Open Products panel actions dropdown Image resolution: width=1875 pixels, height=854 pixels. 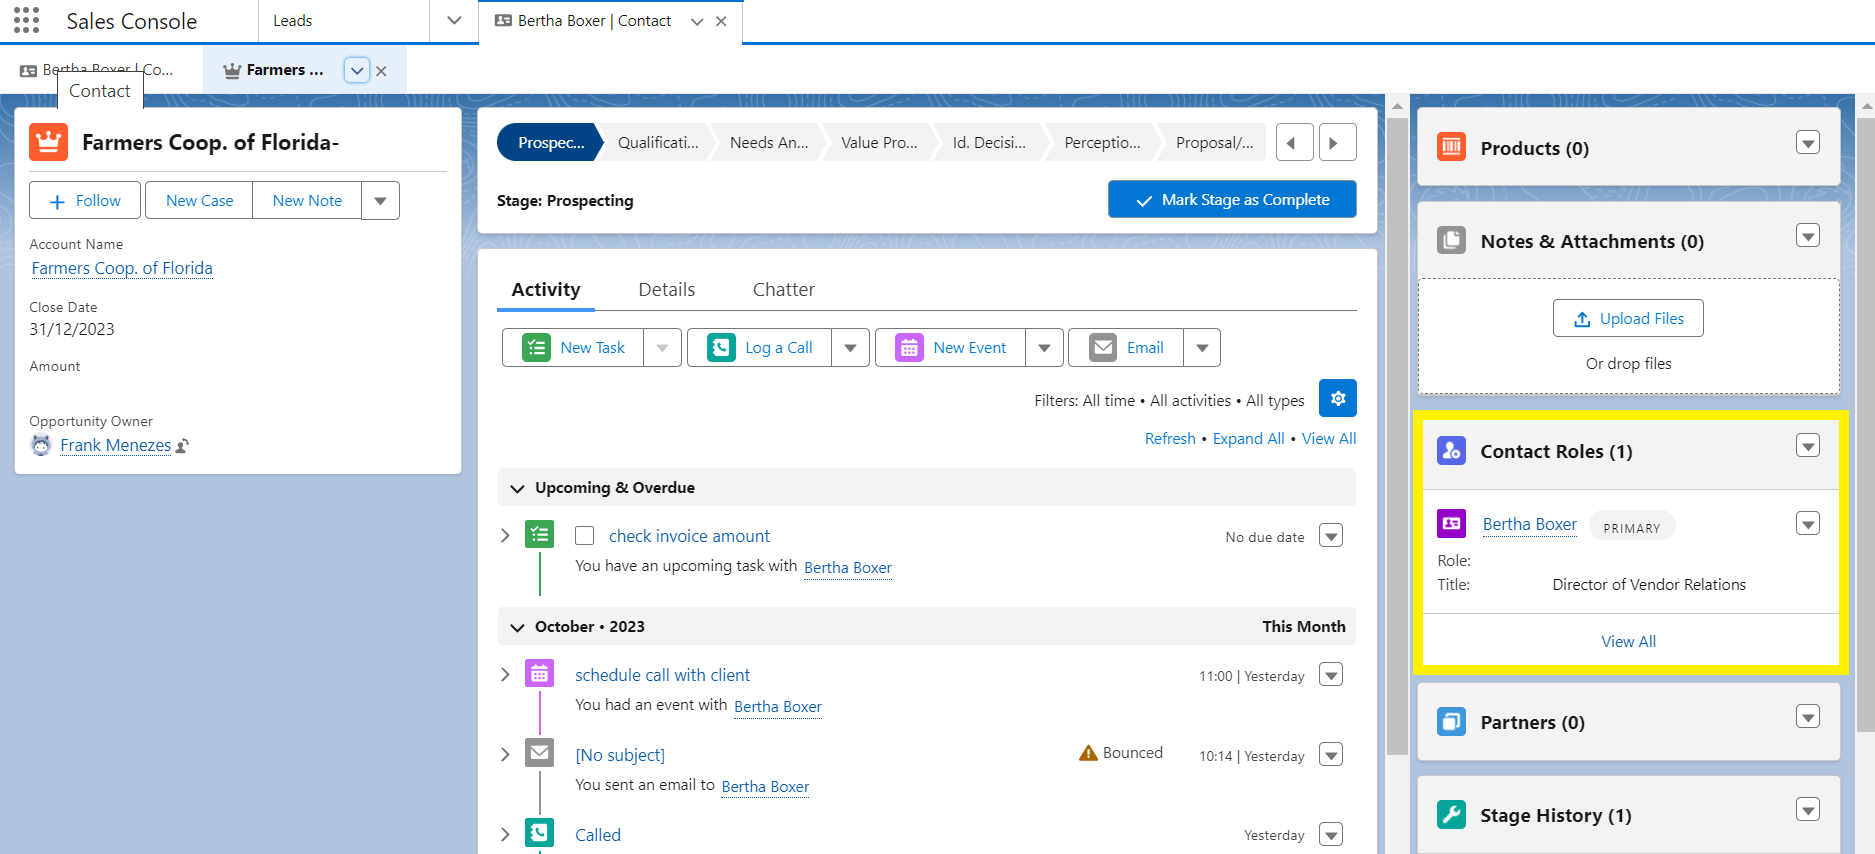(x=1807, y=142)
